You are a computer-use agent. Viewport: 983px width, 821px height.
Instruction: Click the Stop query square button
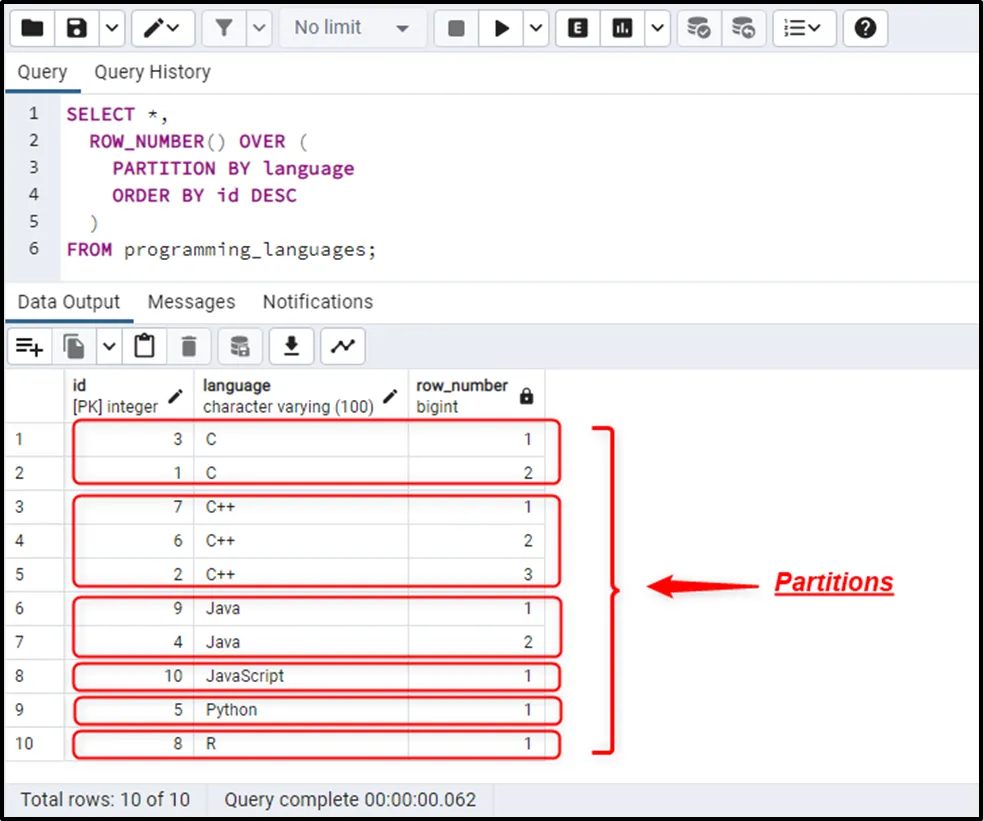(x=457, y=28)
